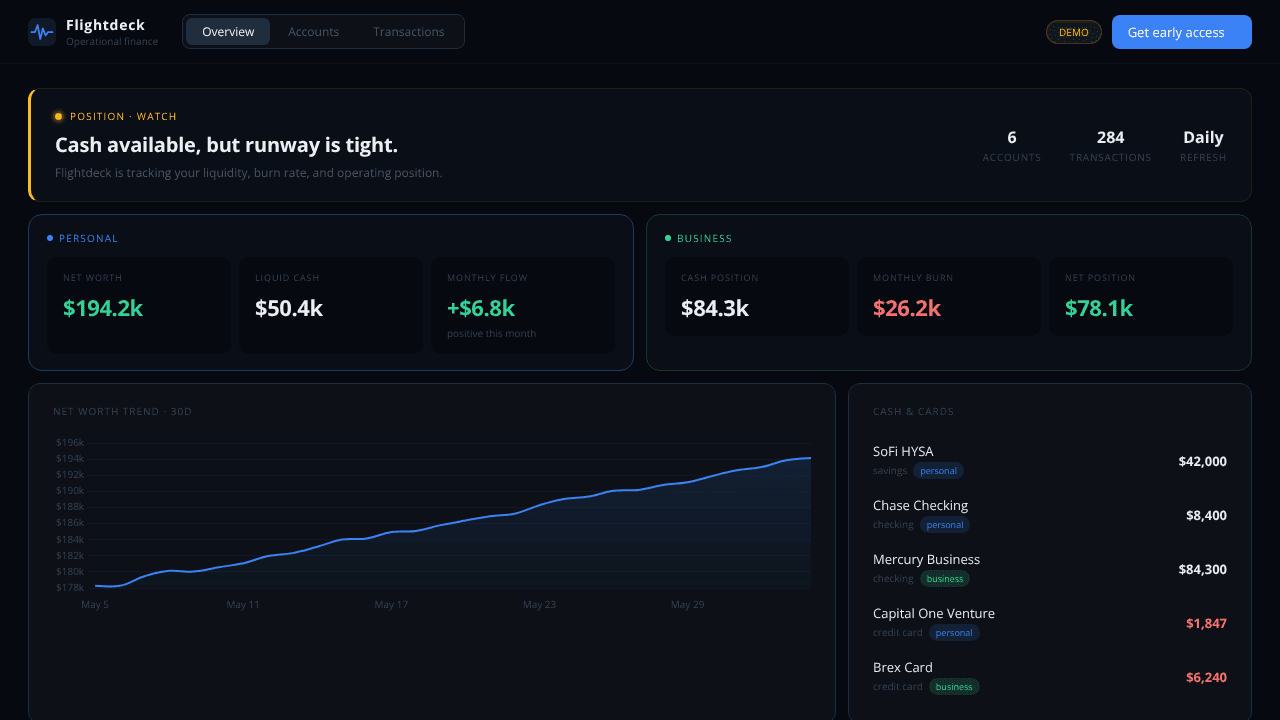Click the Cash Position $84.3k card
Screen dimensions: 1280x720
757,296
